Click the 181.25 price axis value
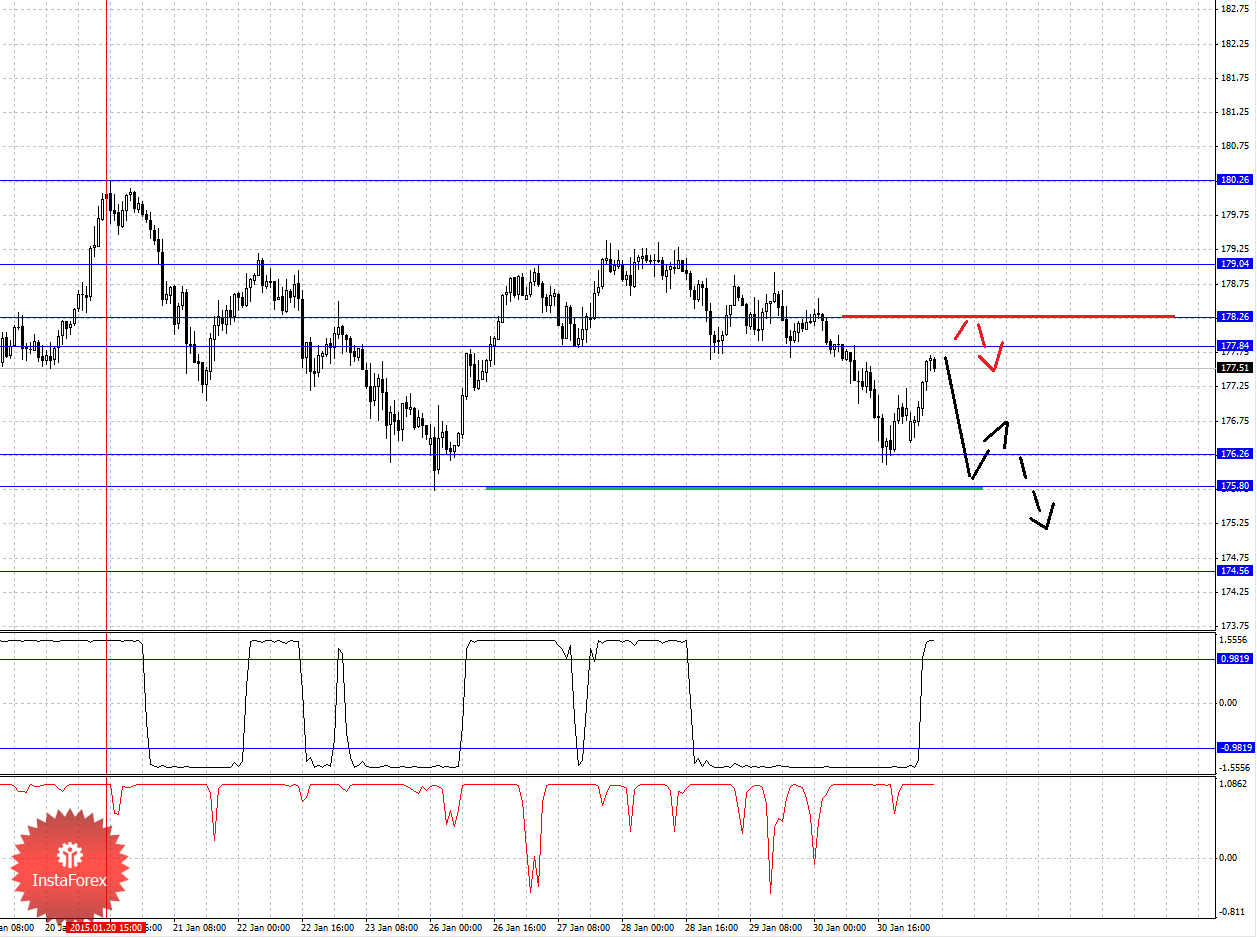Screen dimensions: 1257x938 point(1237,112)
